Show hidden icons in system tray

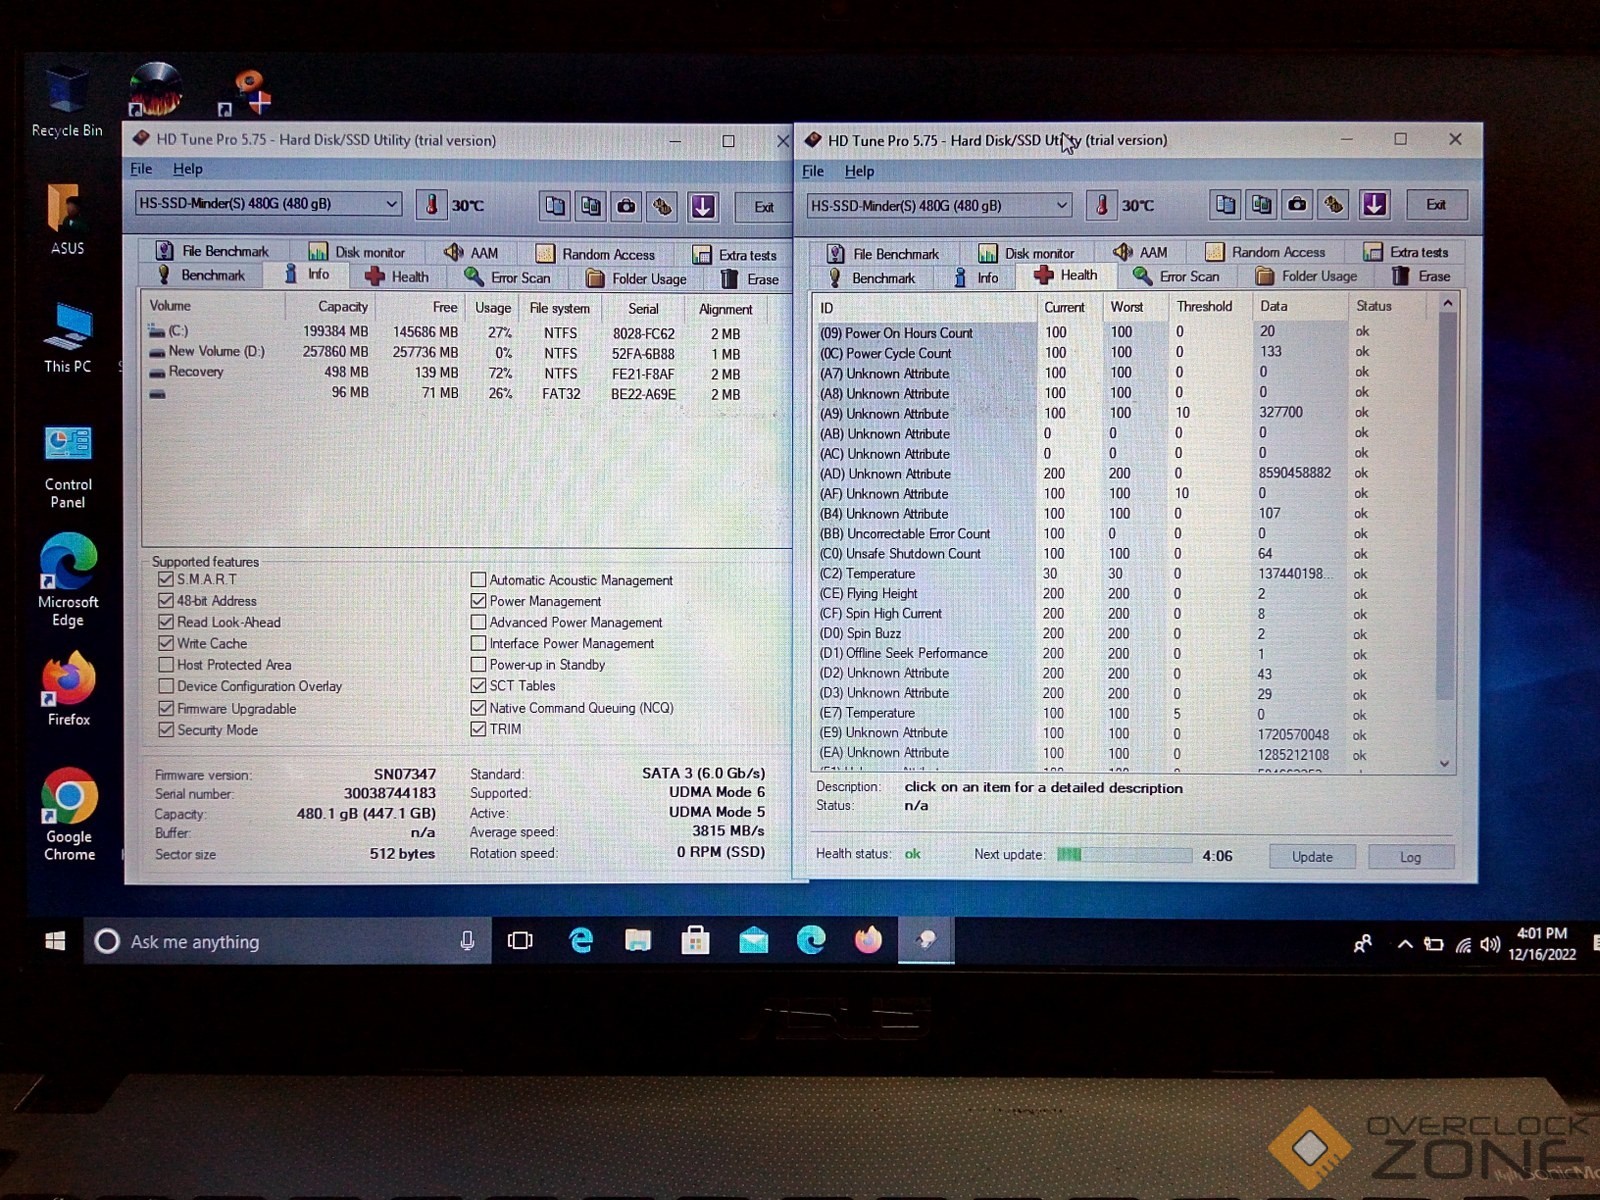coord(1405,944)
